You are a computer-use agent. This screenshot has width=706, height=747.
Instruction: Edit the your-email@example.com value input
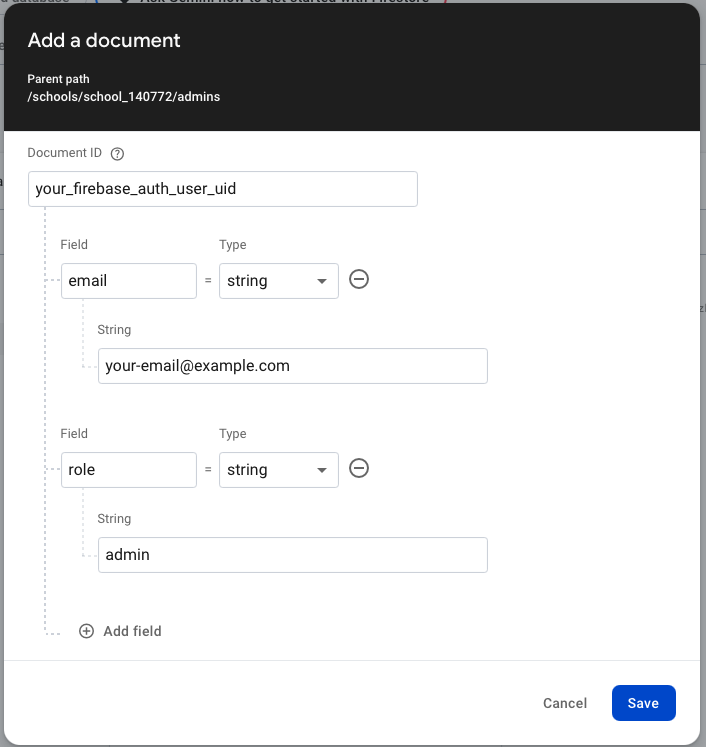(x=292, y=366)
